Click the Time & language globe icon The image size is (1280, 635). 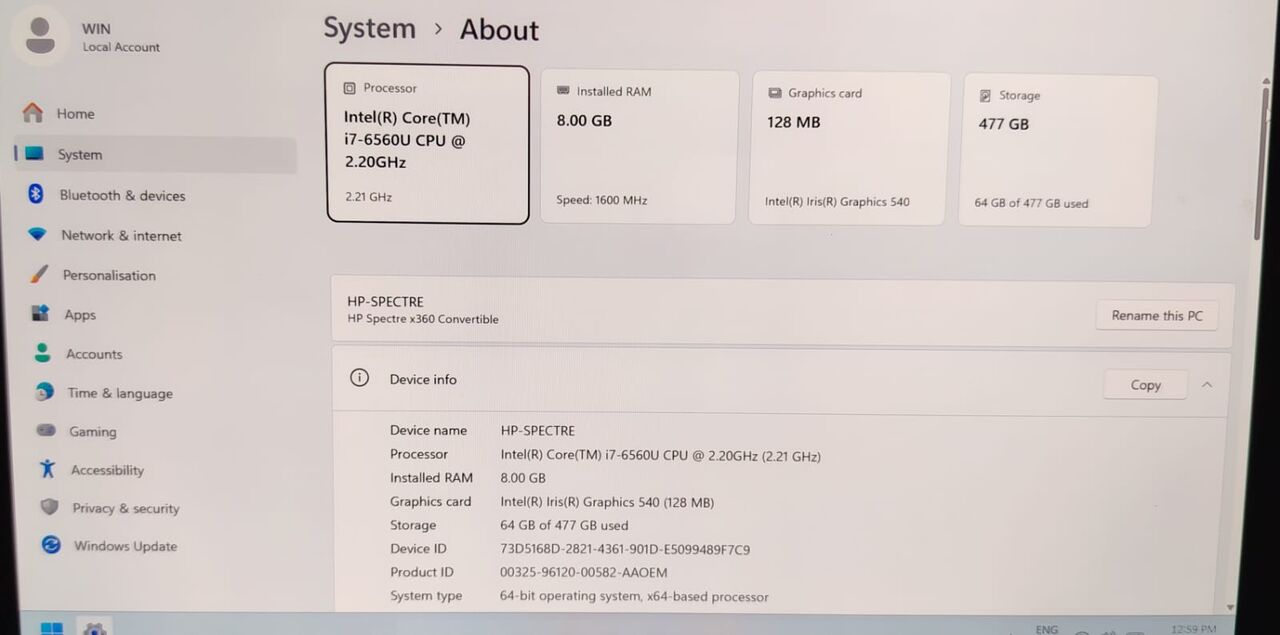[44, 392]
